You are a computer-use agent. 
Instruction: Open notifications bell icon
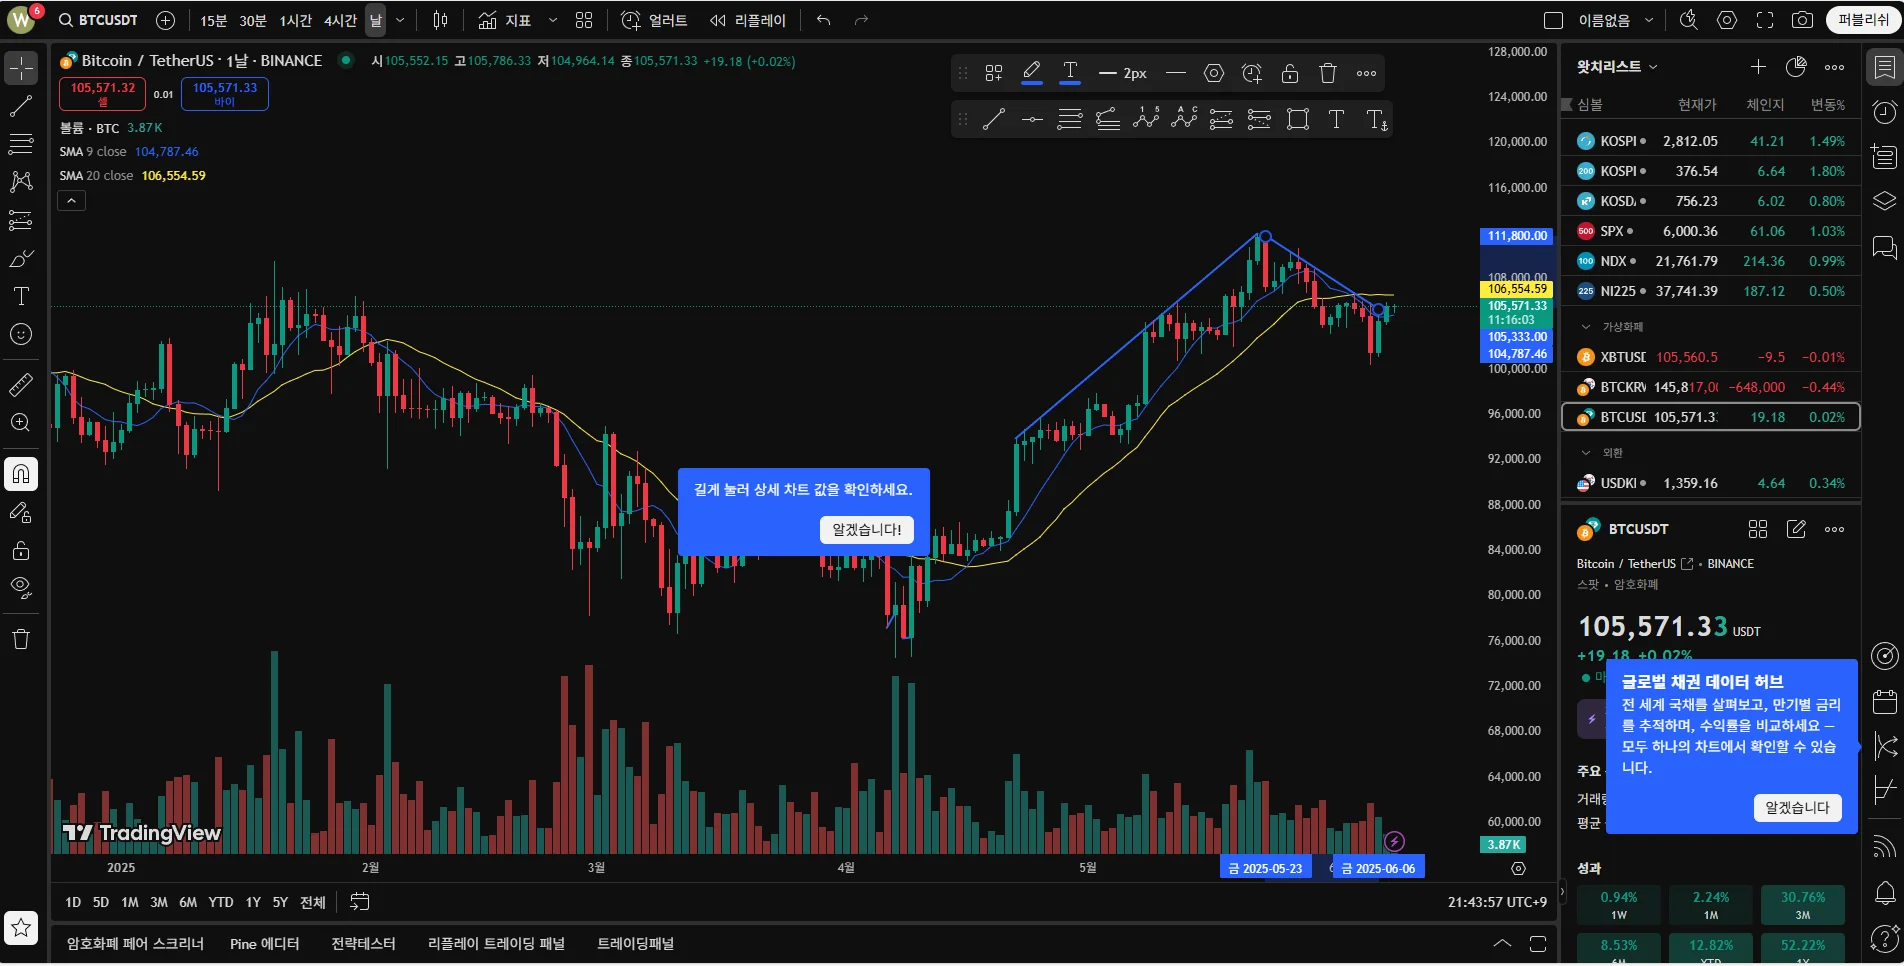1884,892
